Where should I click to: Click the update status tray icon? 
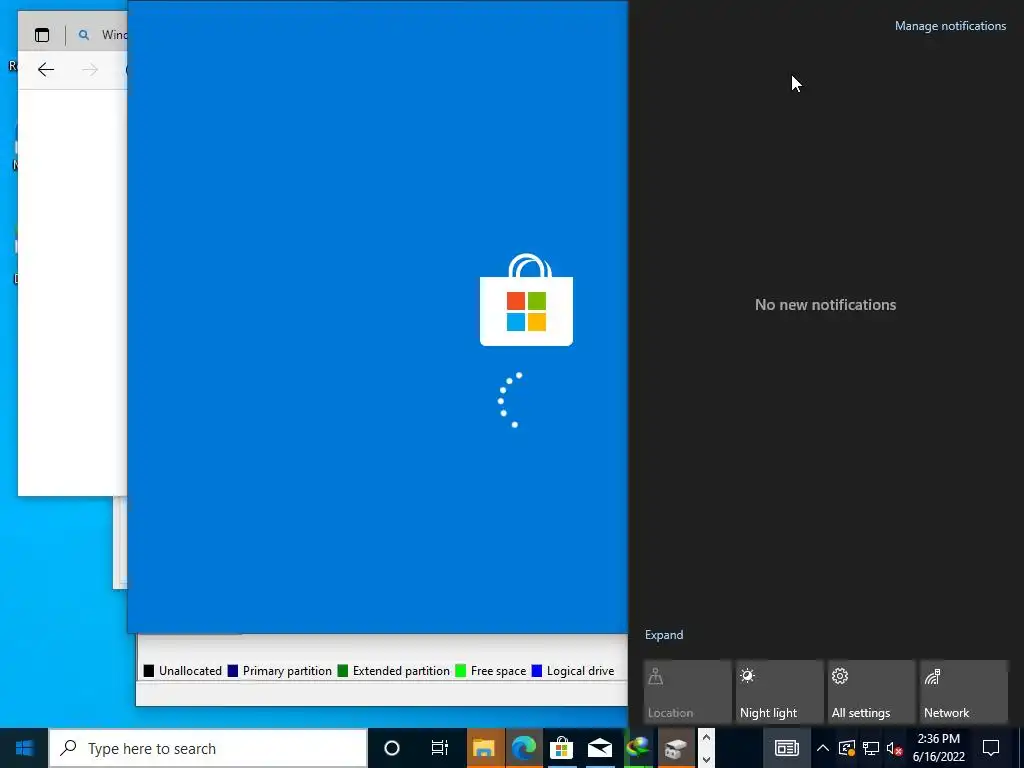(x=846, y=748)
